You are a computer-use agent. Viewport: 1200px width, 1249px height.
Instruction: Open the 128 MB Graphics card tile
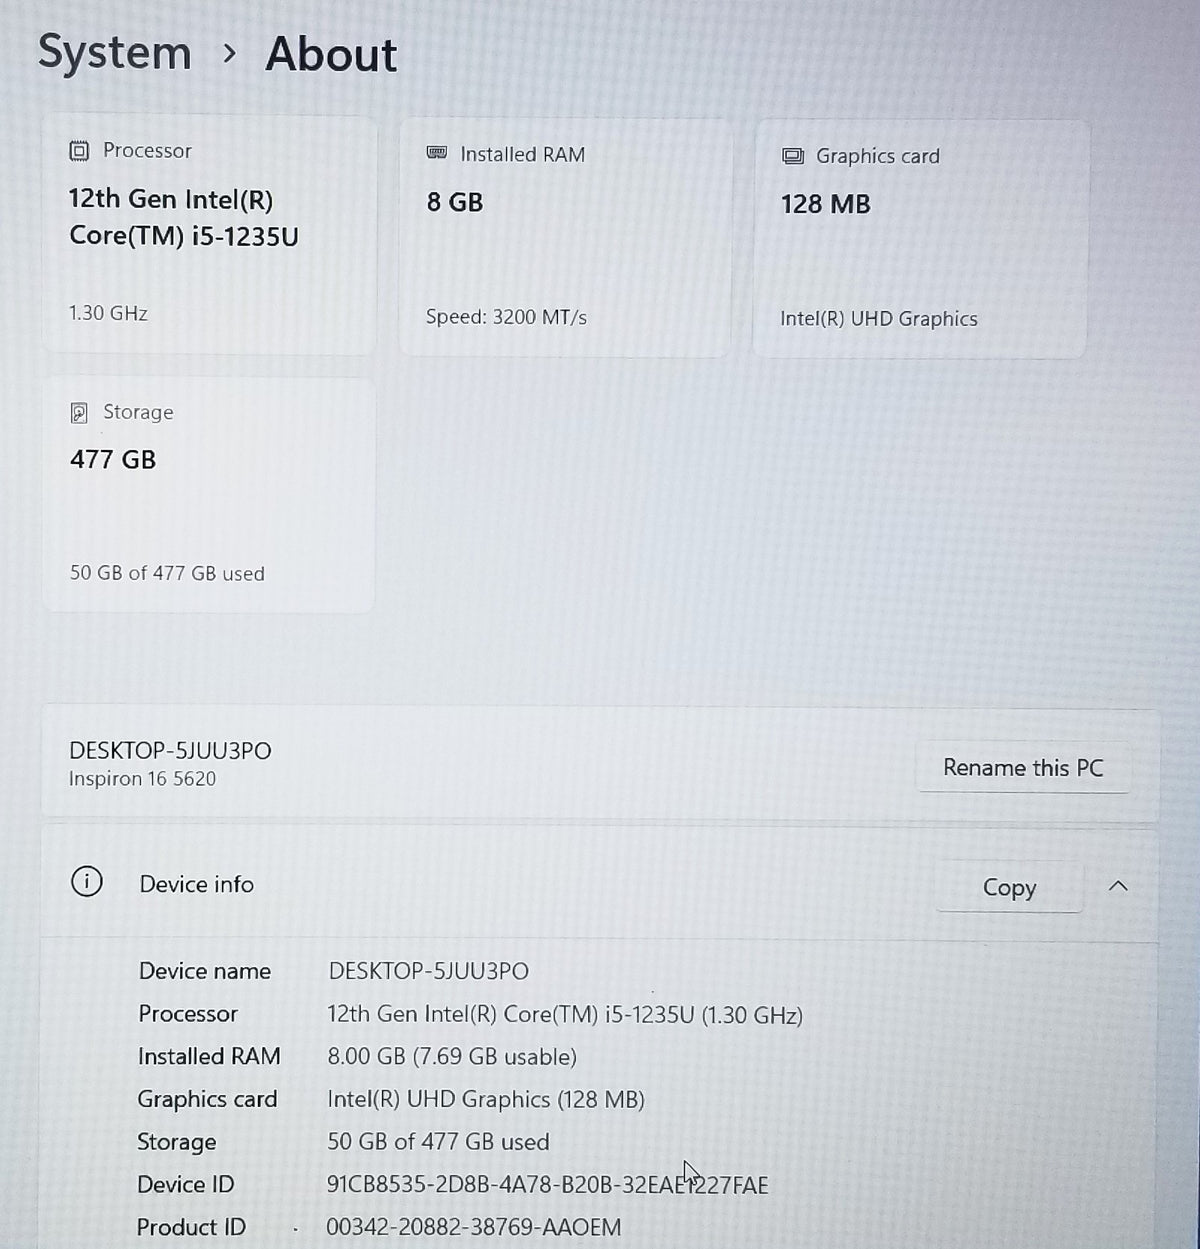coord(920,239)
